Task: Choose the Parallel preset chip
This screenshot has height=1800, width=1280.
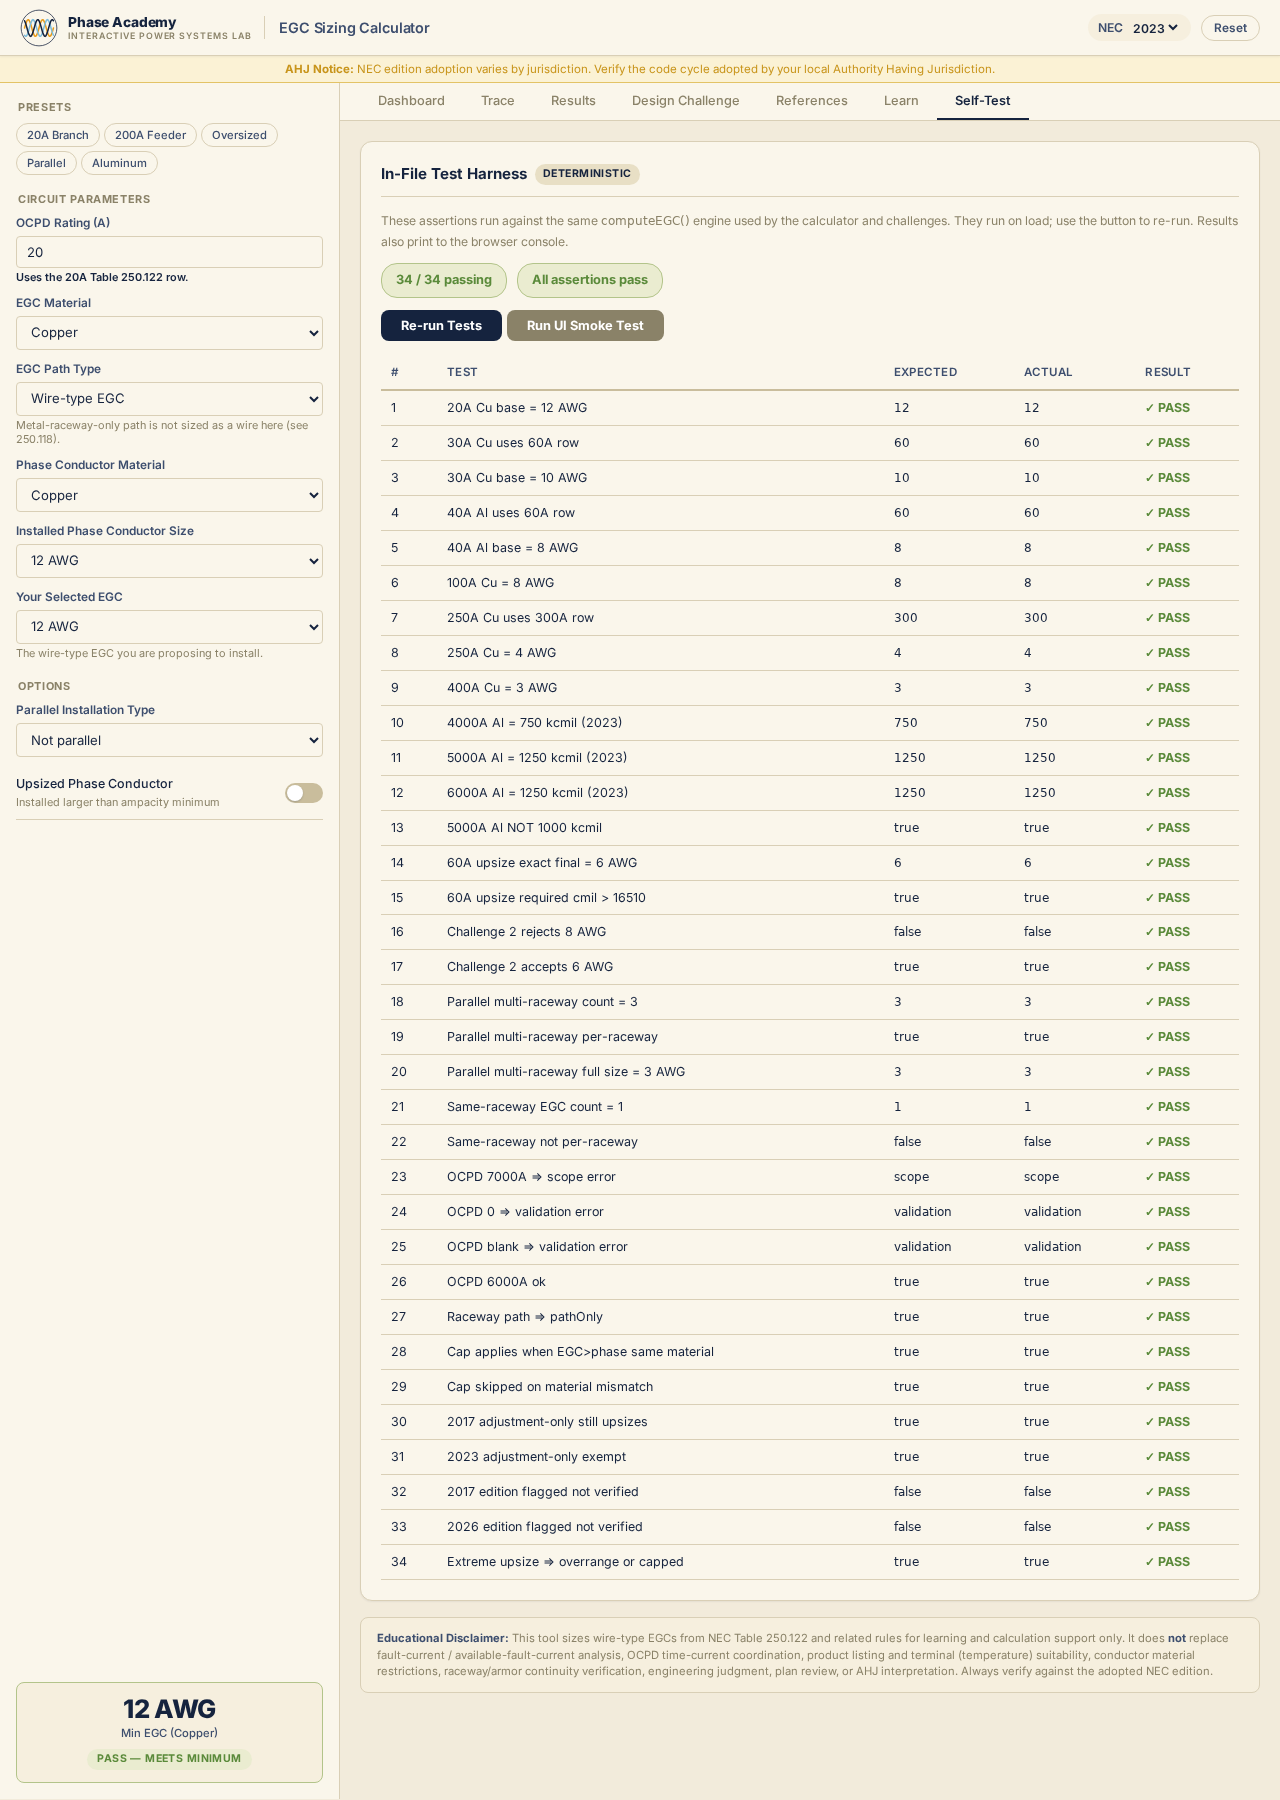Action: point(46,163)
